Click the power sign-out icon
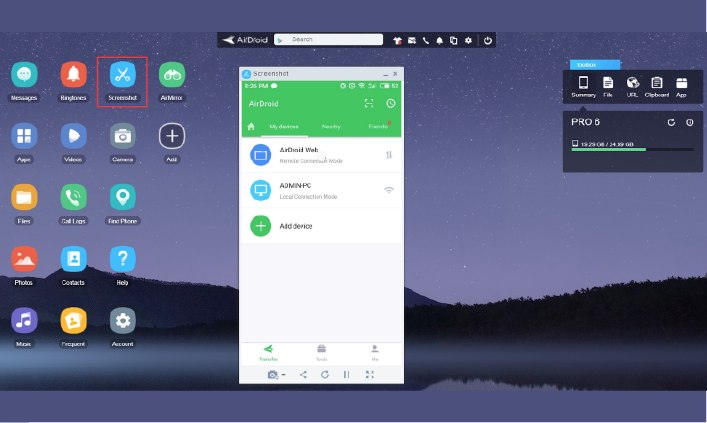Viewport: 707px width, 423px height. [487, 41]
